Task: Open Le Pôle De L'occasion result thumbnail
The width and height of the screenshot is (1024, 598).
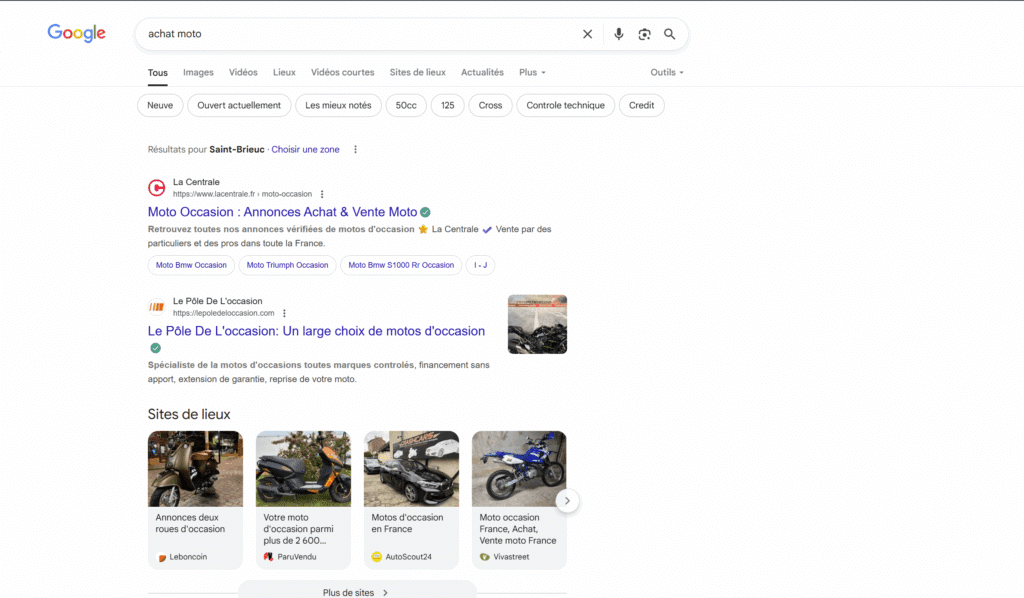Action: (537, 324)
